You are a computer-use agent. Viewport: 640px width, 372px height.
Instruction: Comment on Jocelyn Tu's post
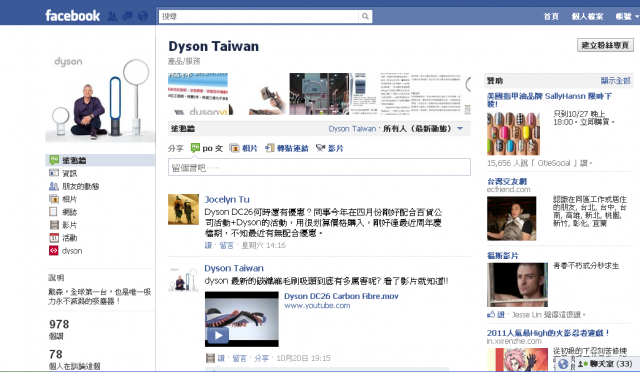(227, 245)
